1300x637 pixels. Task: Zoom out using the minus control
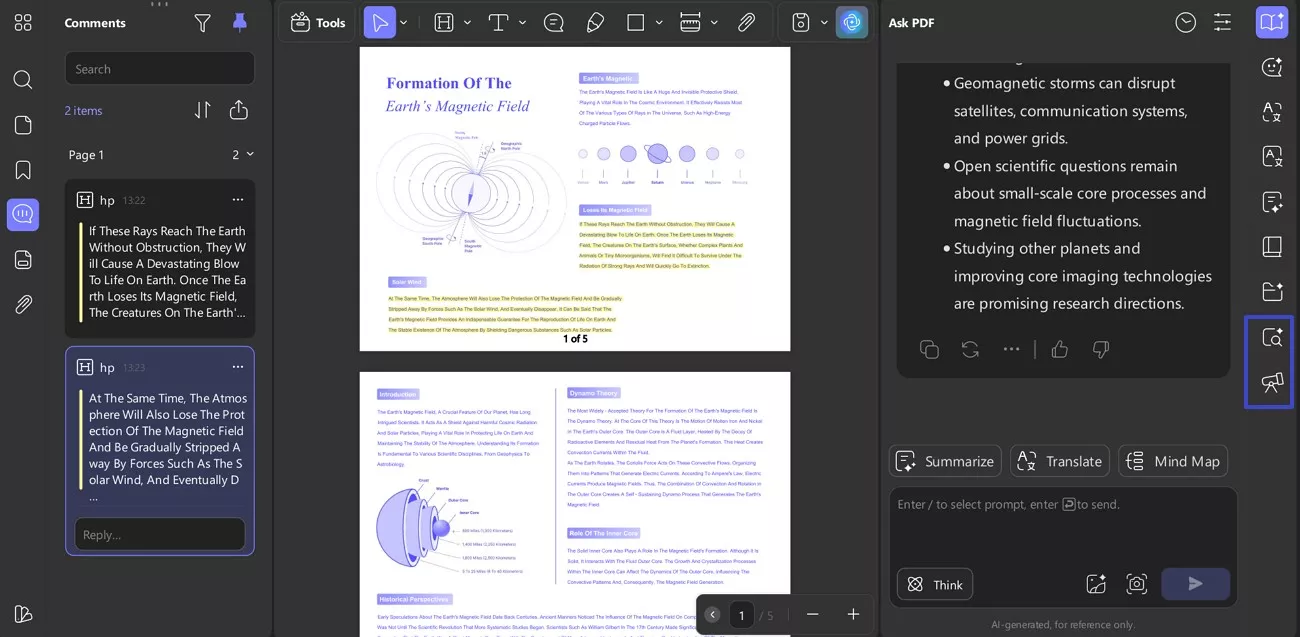[812, 614]
